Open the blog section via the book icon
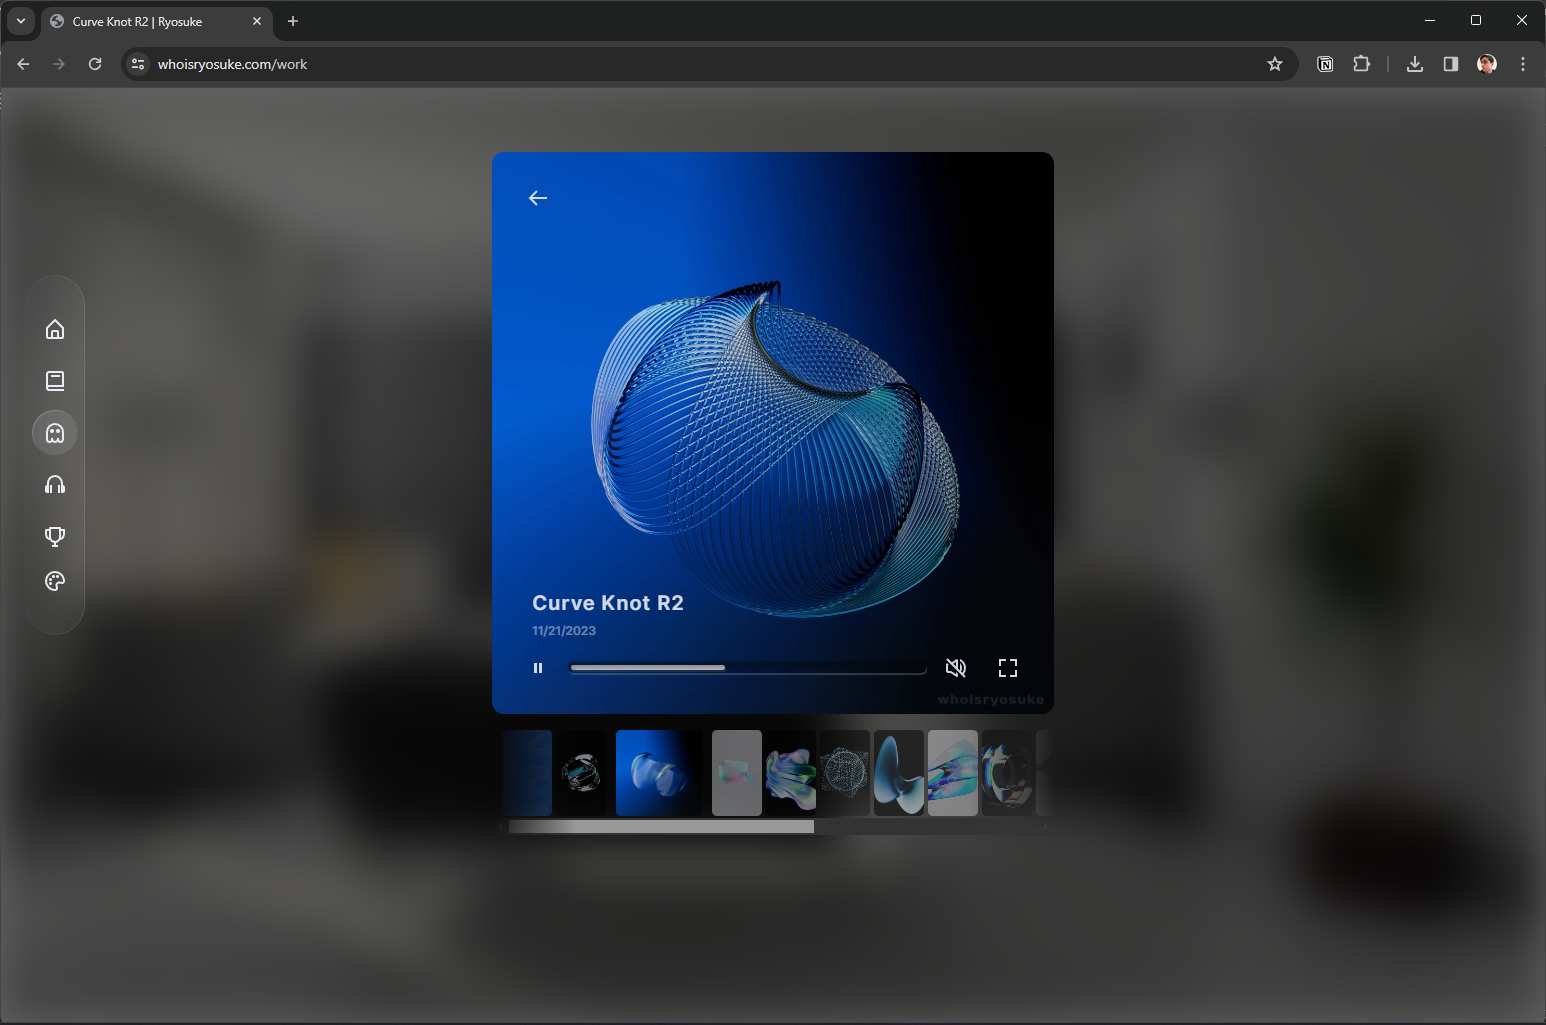Image resolution: width=1546 pixels, height=1025 pixels. point(55,380)
